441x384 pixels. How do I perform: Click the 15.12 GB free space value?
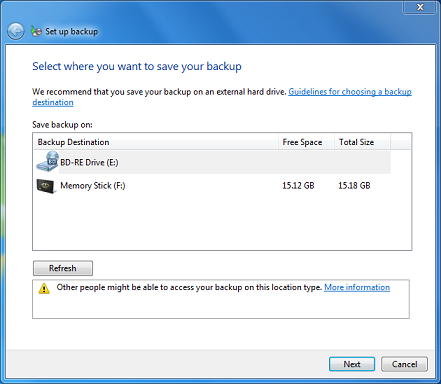pyautogui.click(x=298, y=186)
